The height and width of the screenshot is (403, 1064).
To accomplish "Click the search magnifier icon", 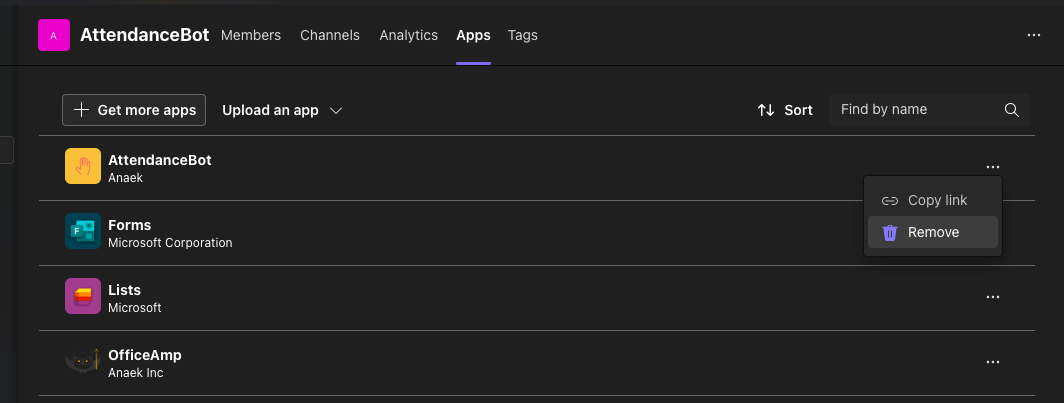I will click(x=1011, y=110).
